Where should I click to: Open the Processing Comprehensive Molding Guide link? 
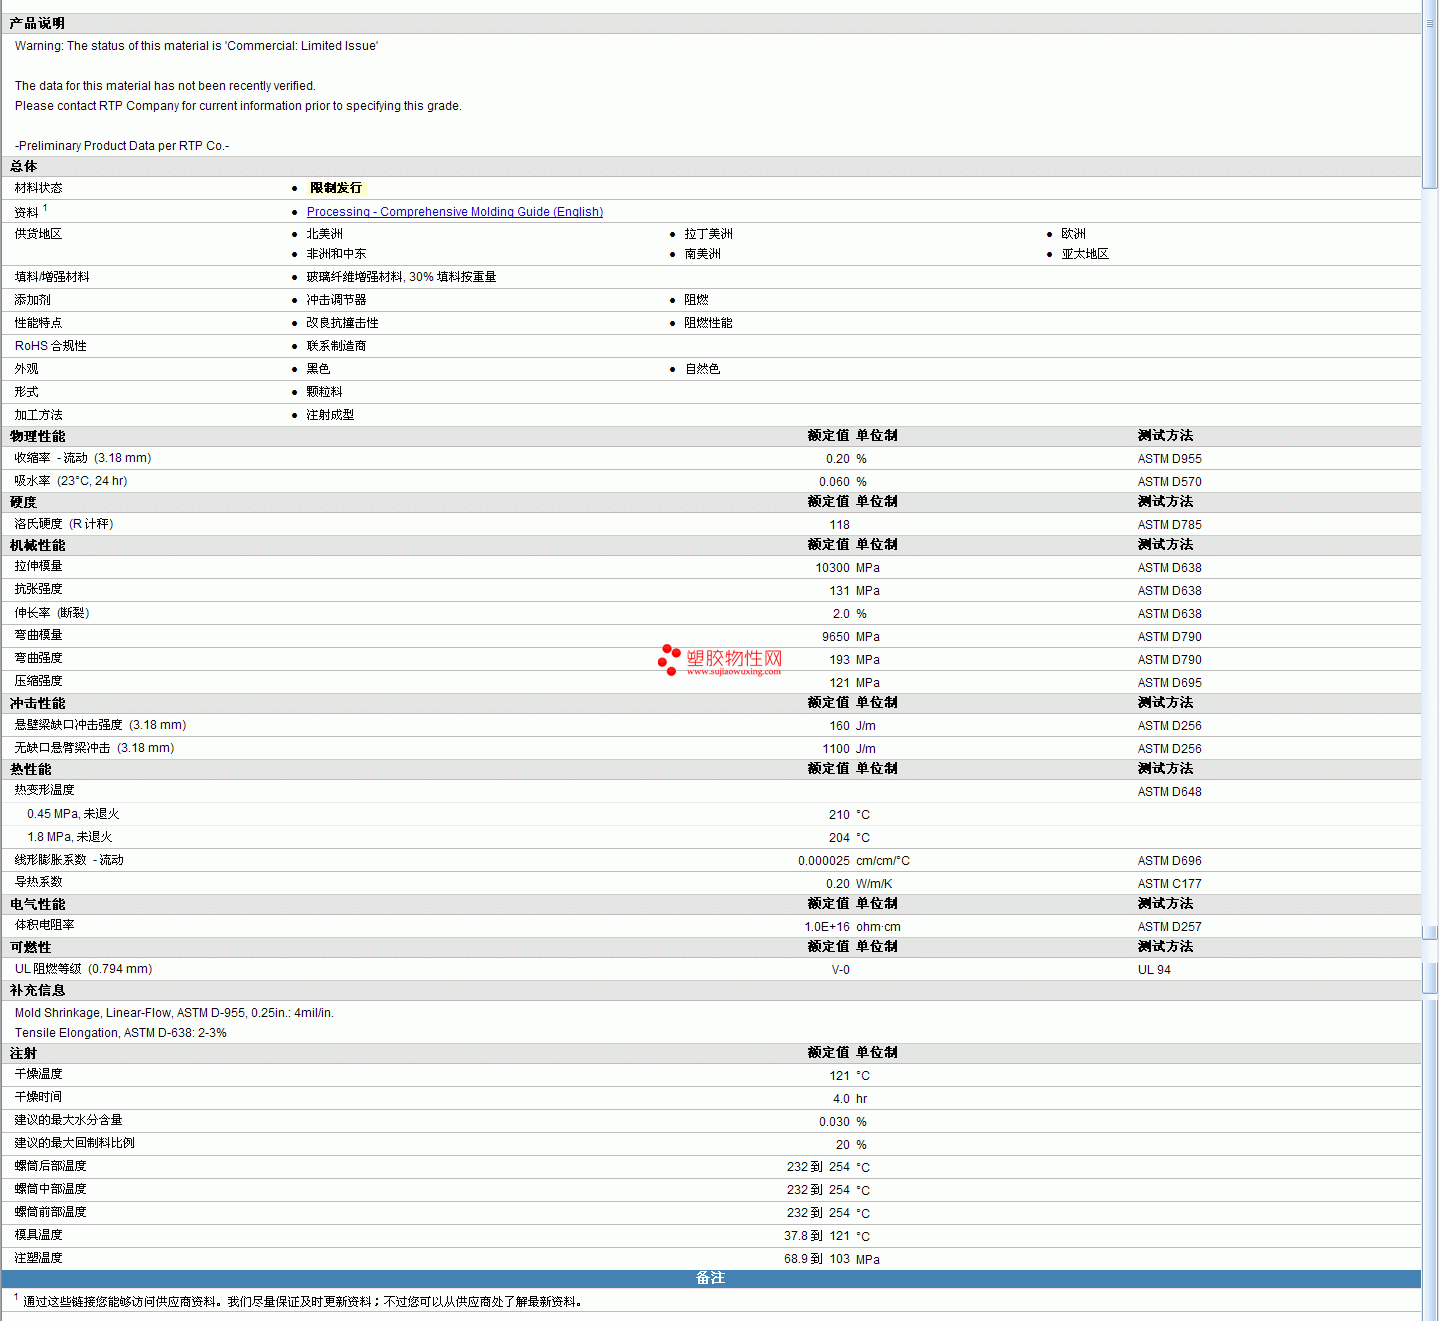pyautogui.click(x=454, y=212)
